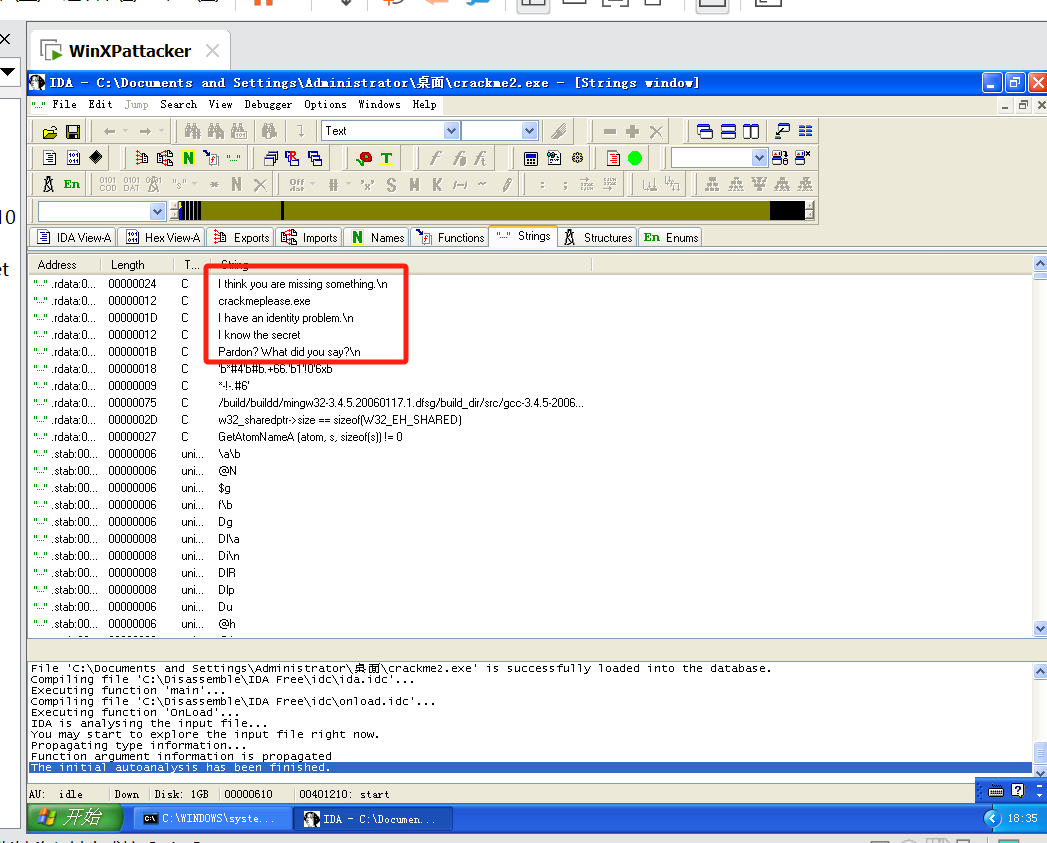Click the stacked windows segments icon
Screen dimensions: 1047x843
(315, 158)
